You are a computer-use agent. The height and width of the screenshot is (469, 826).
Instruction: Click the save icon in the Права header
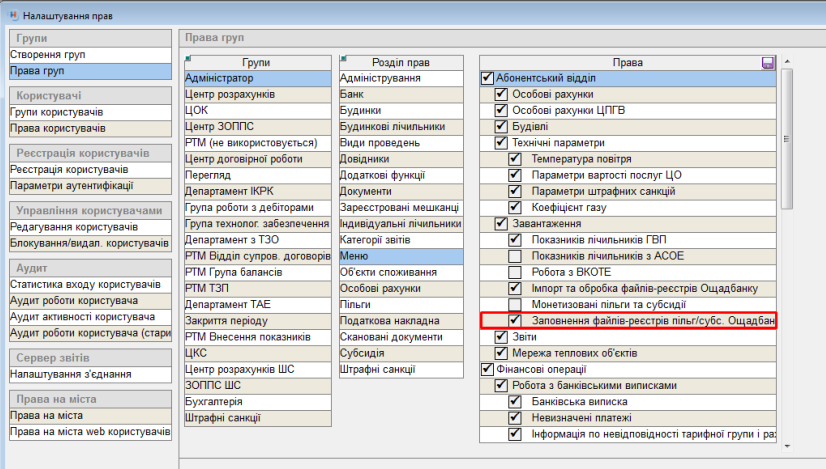(768, 63)
